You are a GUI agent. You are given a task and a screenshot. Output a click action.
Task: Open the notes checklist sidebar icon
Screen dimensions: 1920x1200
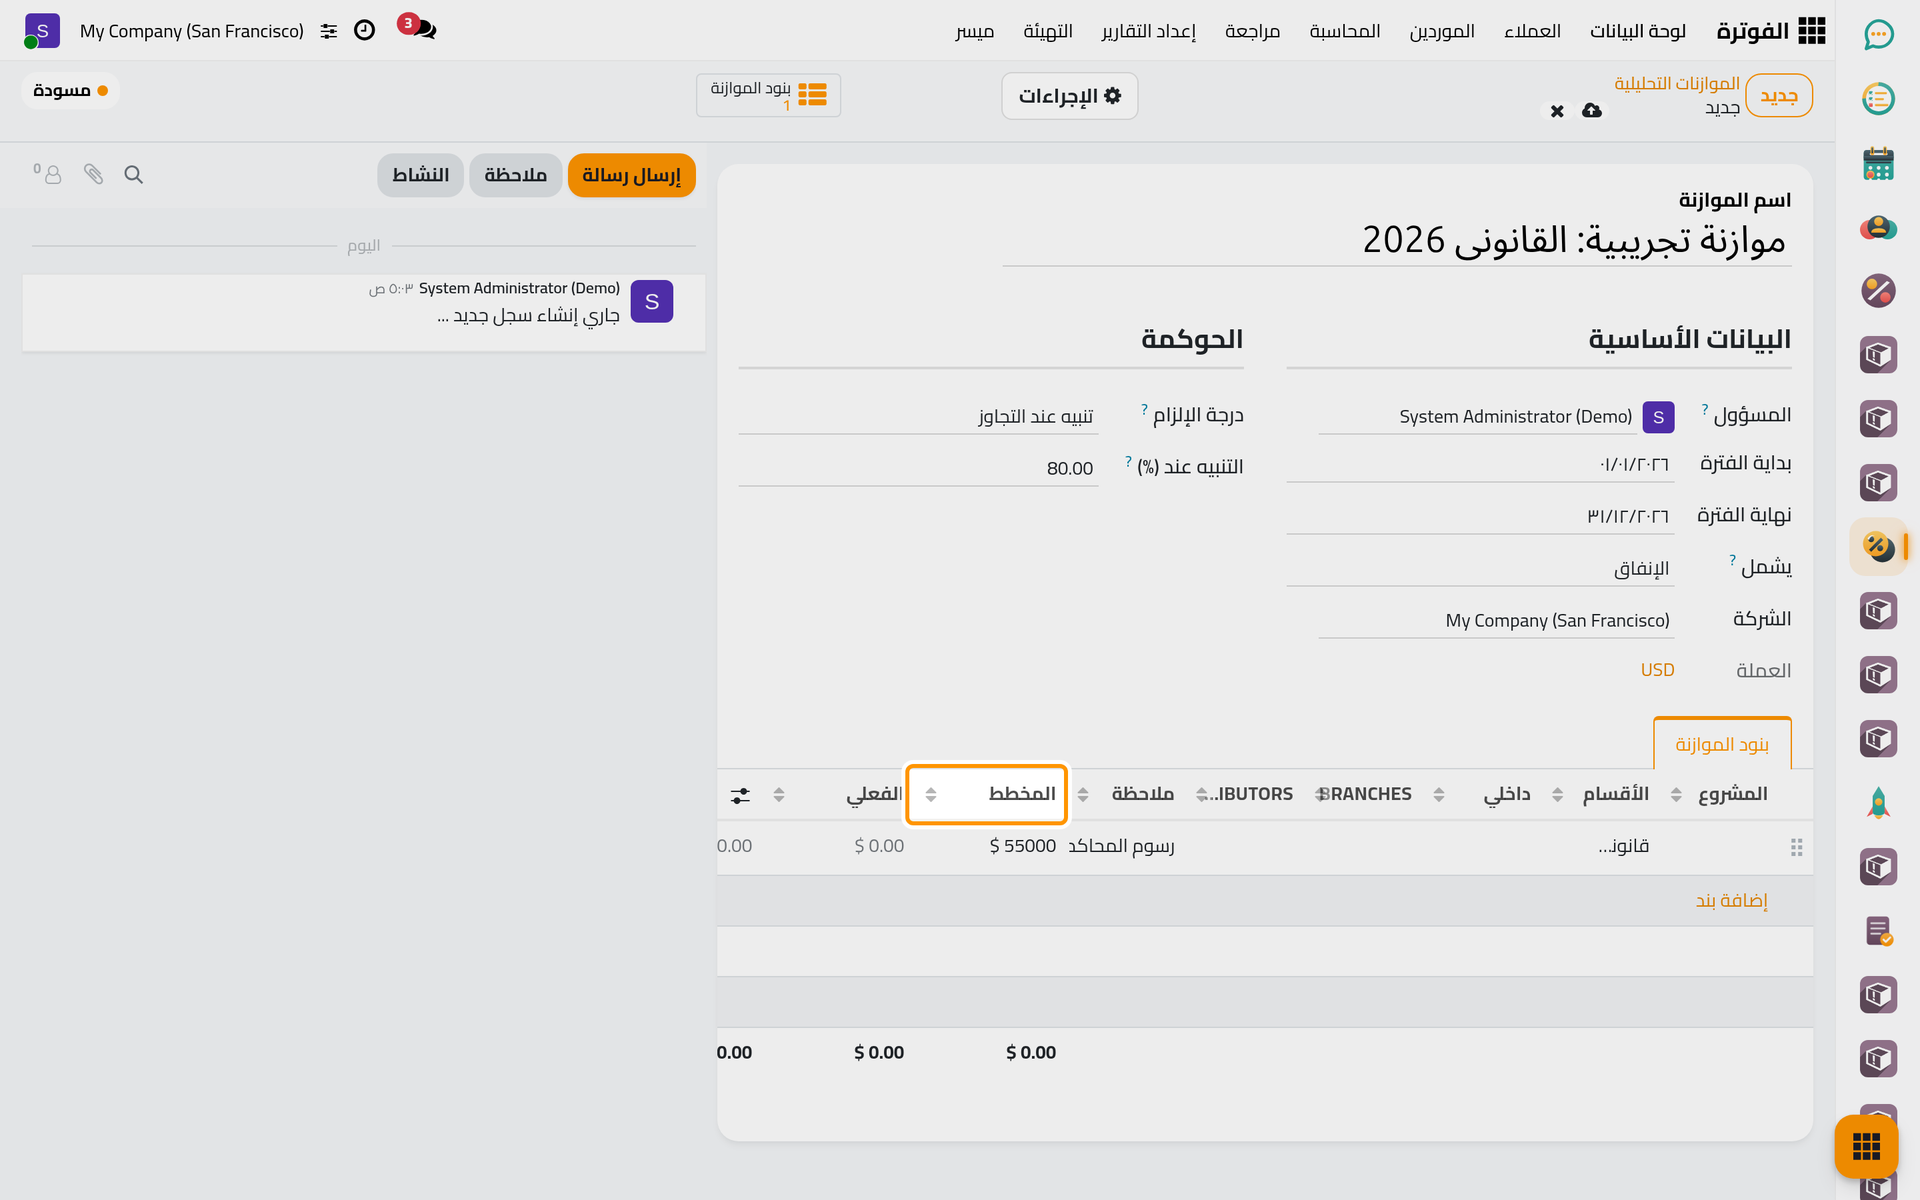click(1878, 931)
